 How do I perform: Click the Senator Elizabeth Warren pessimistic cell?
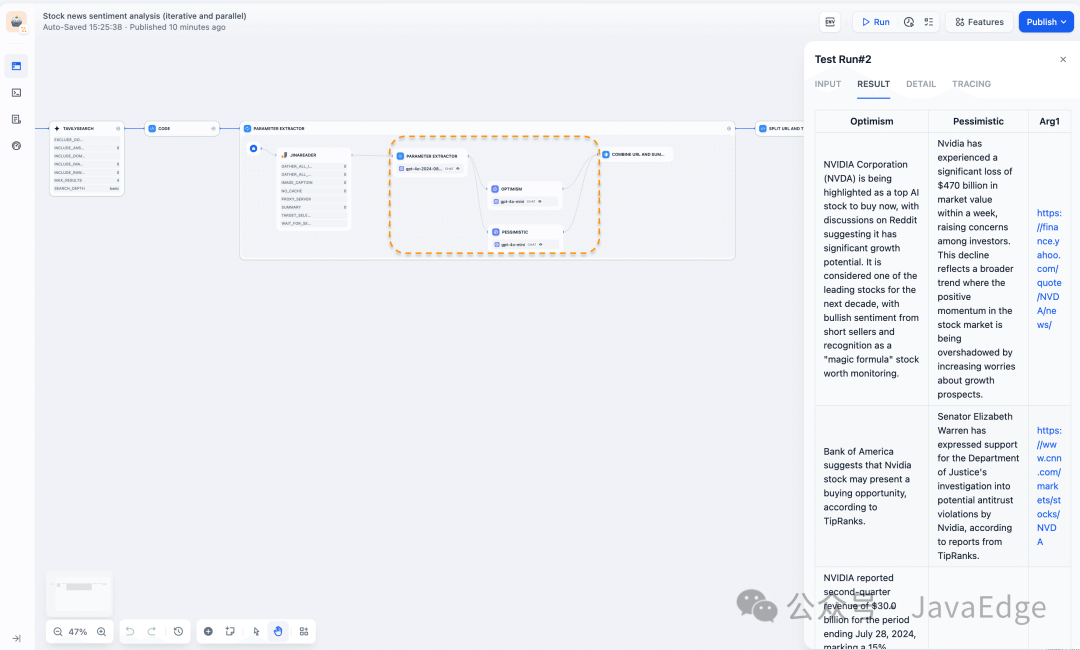[x=978, y=486]
